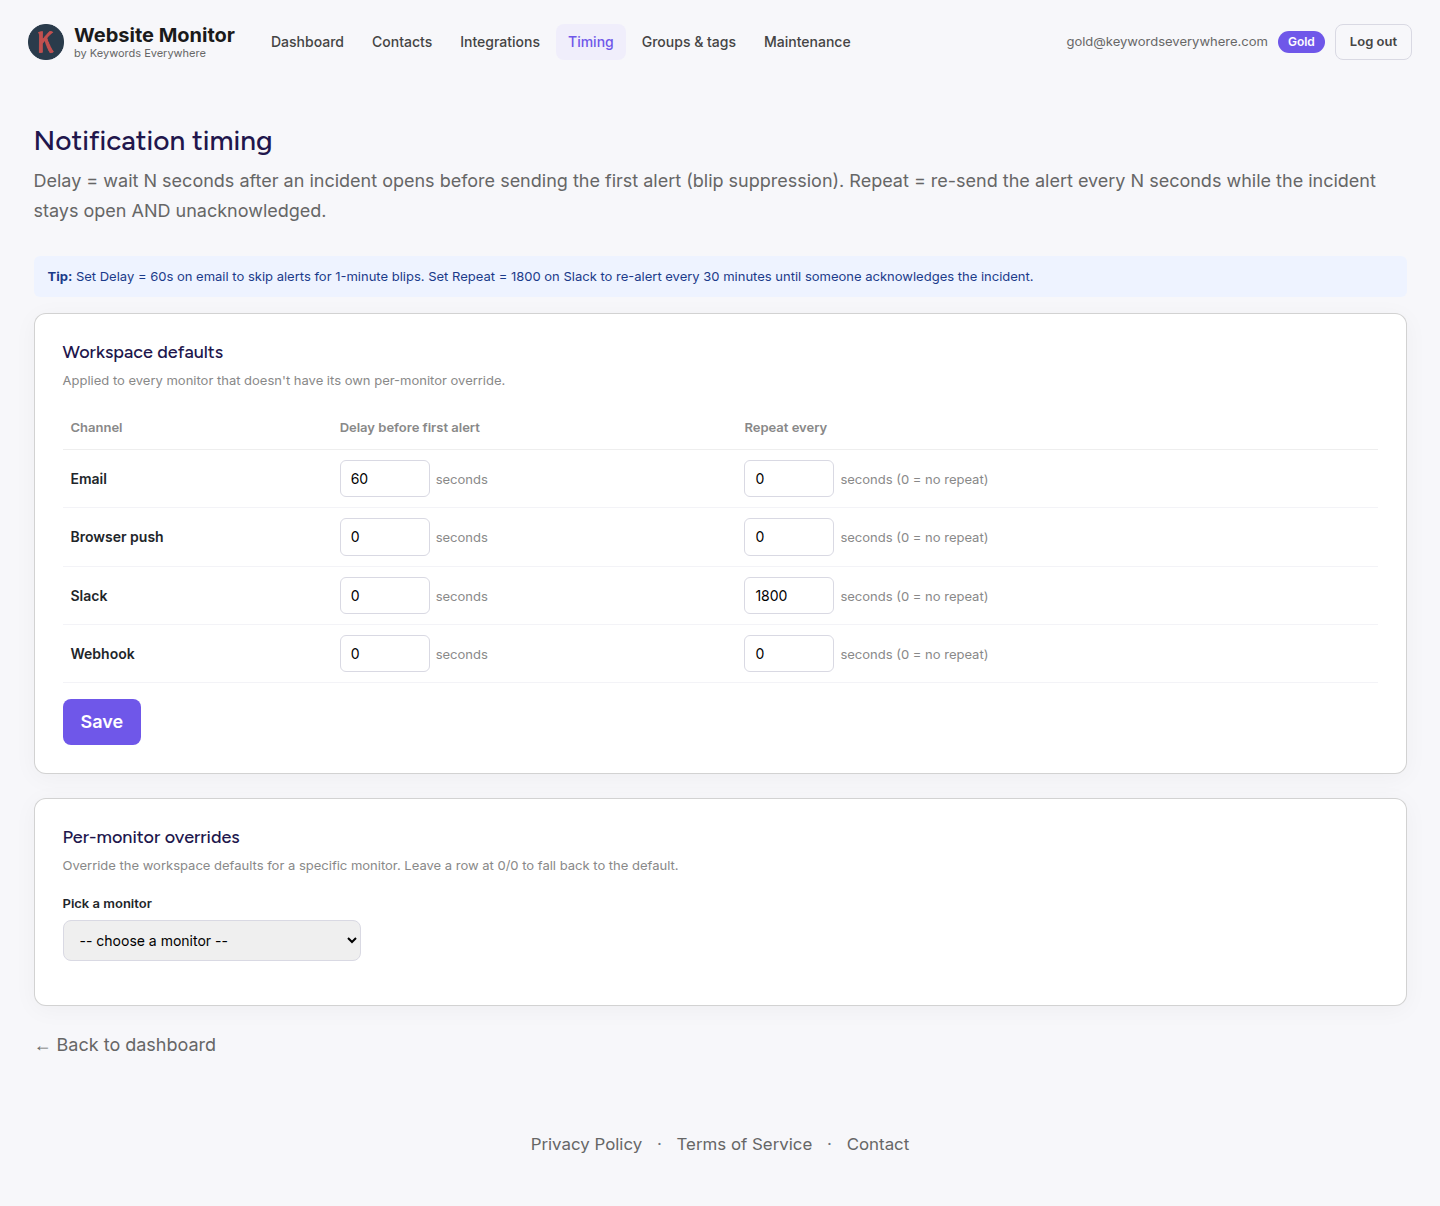Click the Website Monitor K logo icon
Viewport: 1440px width, 1206px height.
(x=46, y=42)
